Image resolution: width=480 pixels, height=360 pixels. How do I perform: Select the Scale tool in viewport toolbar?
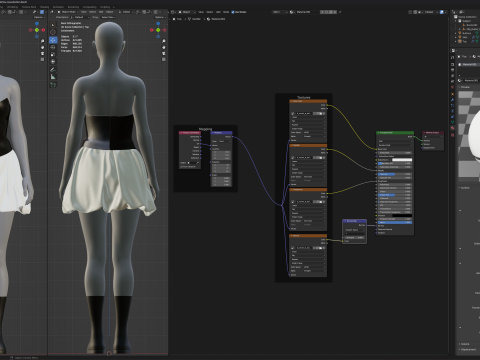tap(53, 54)
